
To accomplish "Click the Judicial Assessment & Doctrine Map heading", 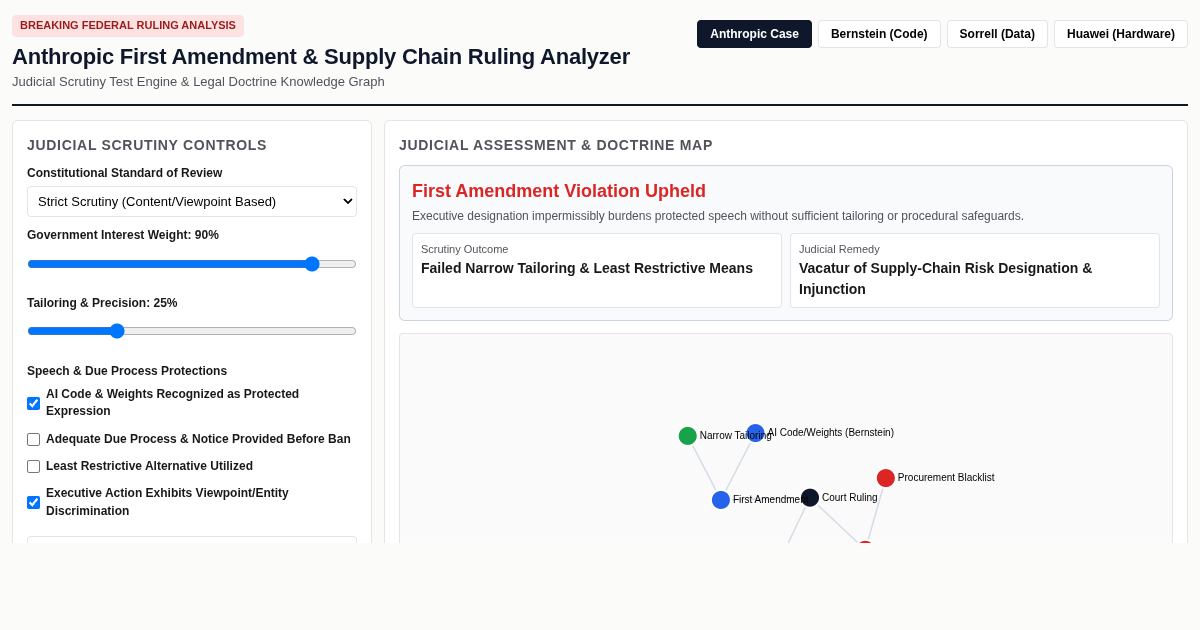I will click(x=556, y=145).
